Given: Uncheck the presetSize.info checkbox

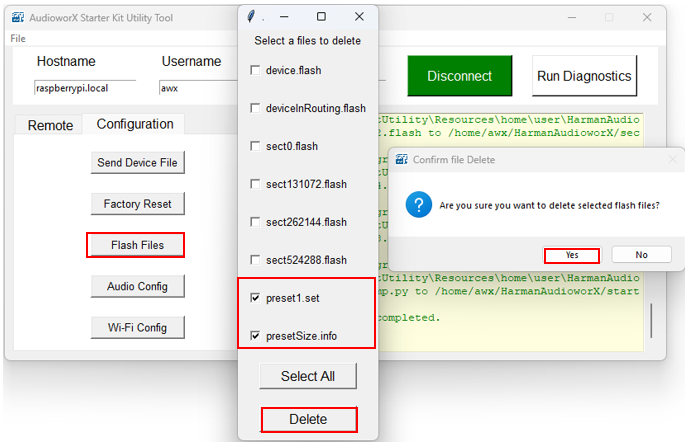Looking at the screenshot, I should click(255, 336).
